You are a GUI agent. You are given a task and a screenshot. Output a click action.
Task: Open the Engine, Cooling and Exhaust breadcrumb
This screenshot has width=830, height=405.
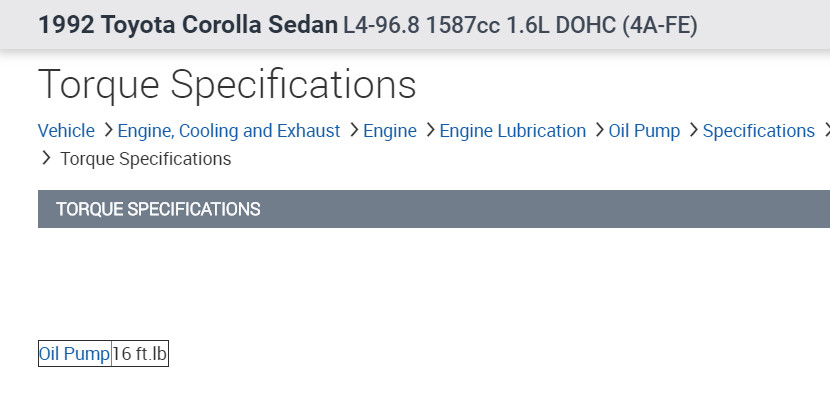point(229,131)
